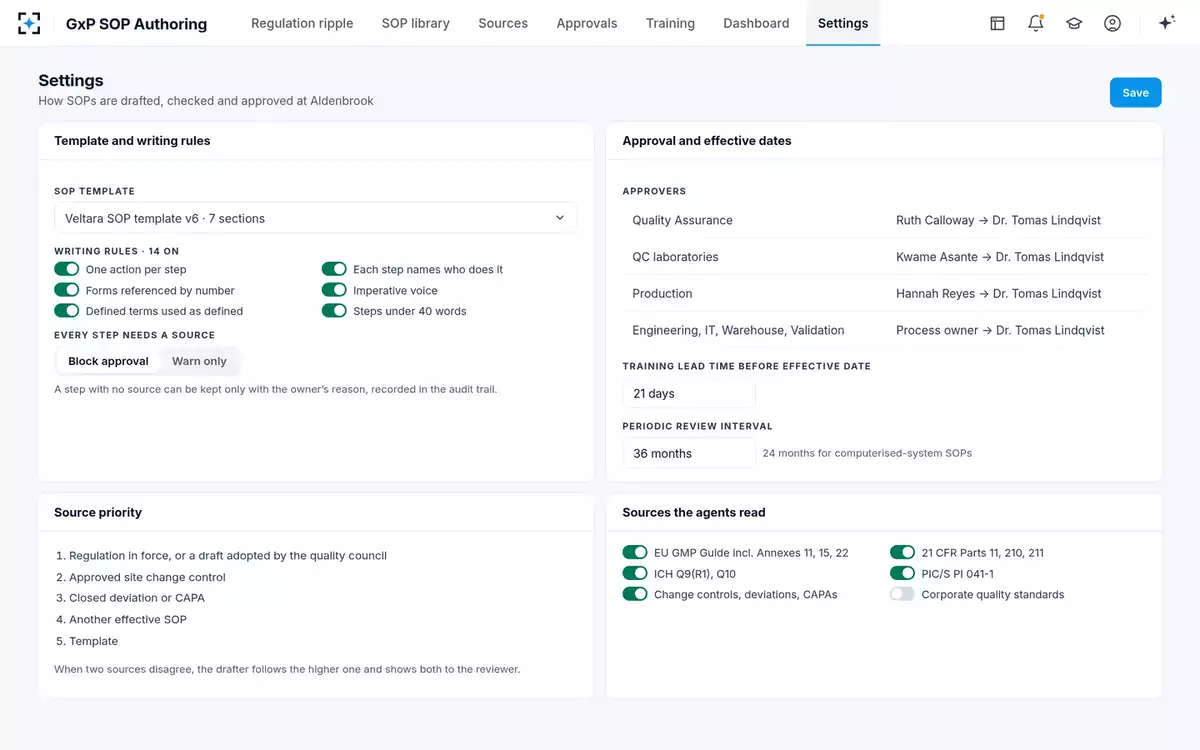Select Warn only option

point(199,361)
